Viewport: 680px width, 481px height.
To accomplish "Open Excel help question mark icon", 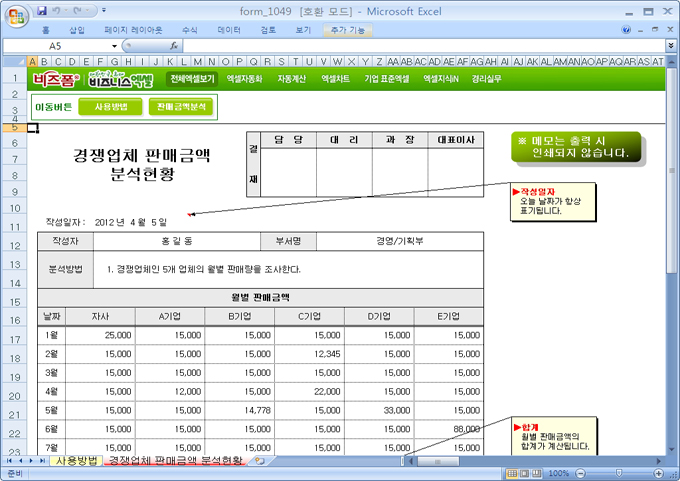I will tap(628, 30).
